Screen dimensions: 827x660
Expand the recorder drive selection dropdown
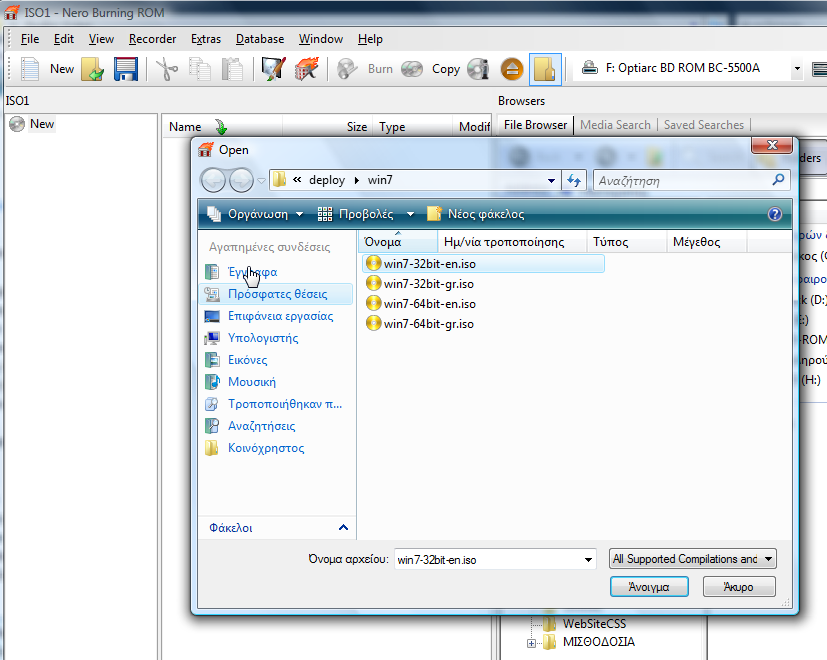coord(797,69)
